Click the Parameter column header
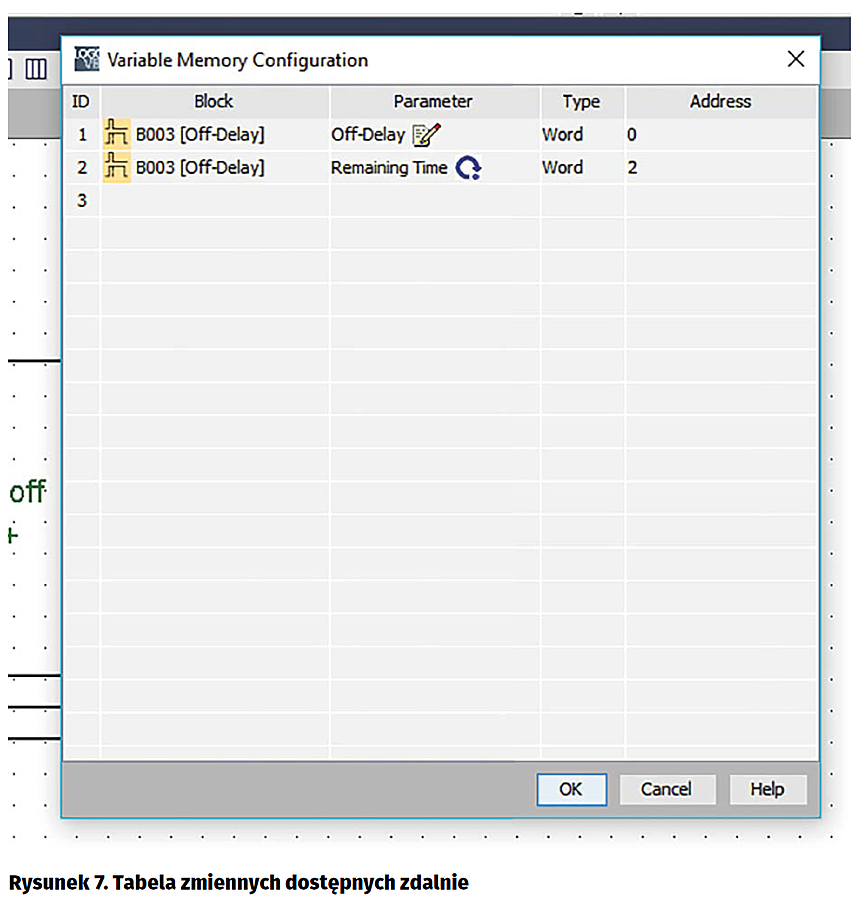The height and width of the screenshot is (900, 866). [433, 101]
